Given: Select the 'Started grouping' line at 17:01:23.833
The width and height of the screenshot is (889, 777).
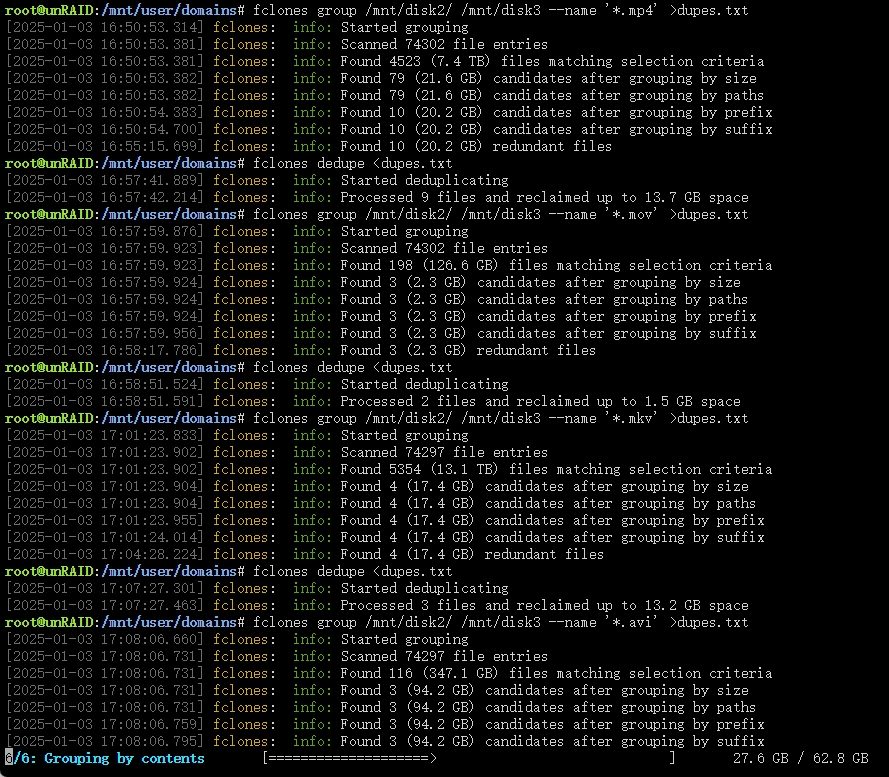Looking at the screenshot, I should pos(238,436).
